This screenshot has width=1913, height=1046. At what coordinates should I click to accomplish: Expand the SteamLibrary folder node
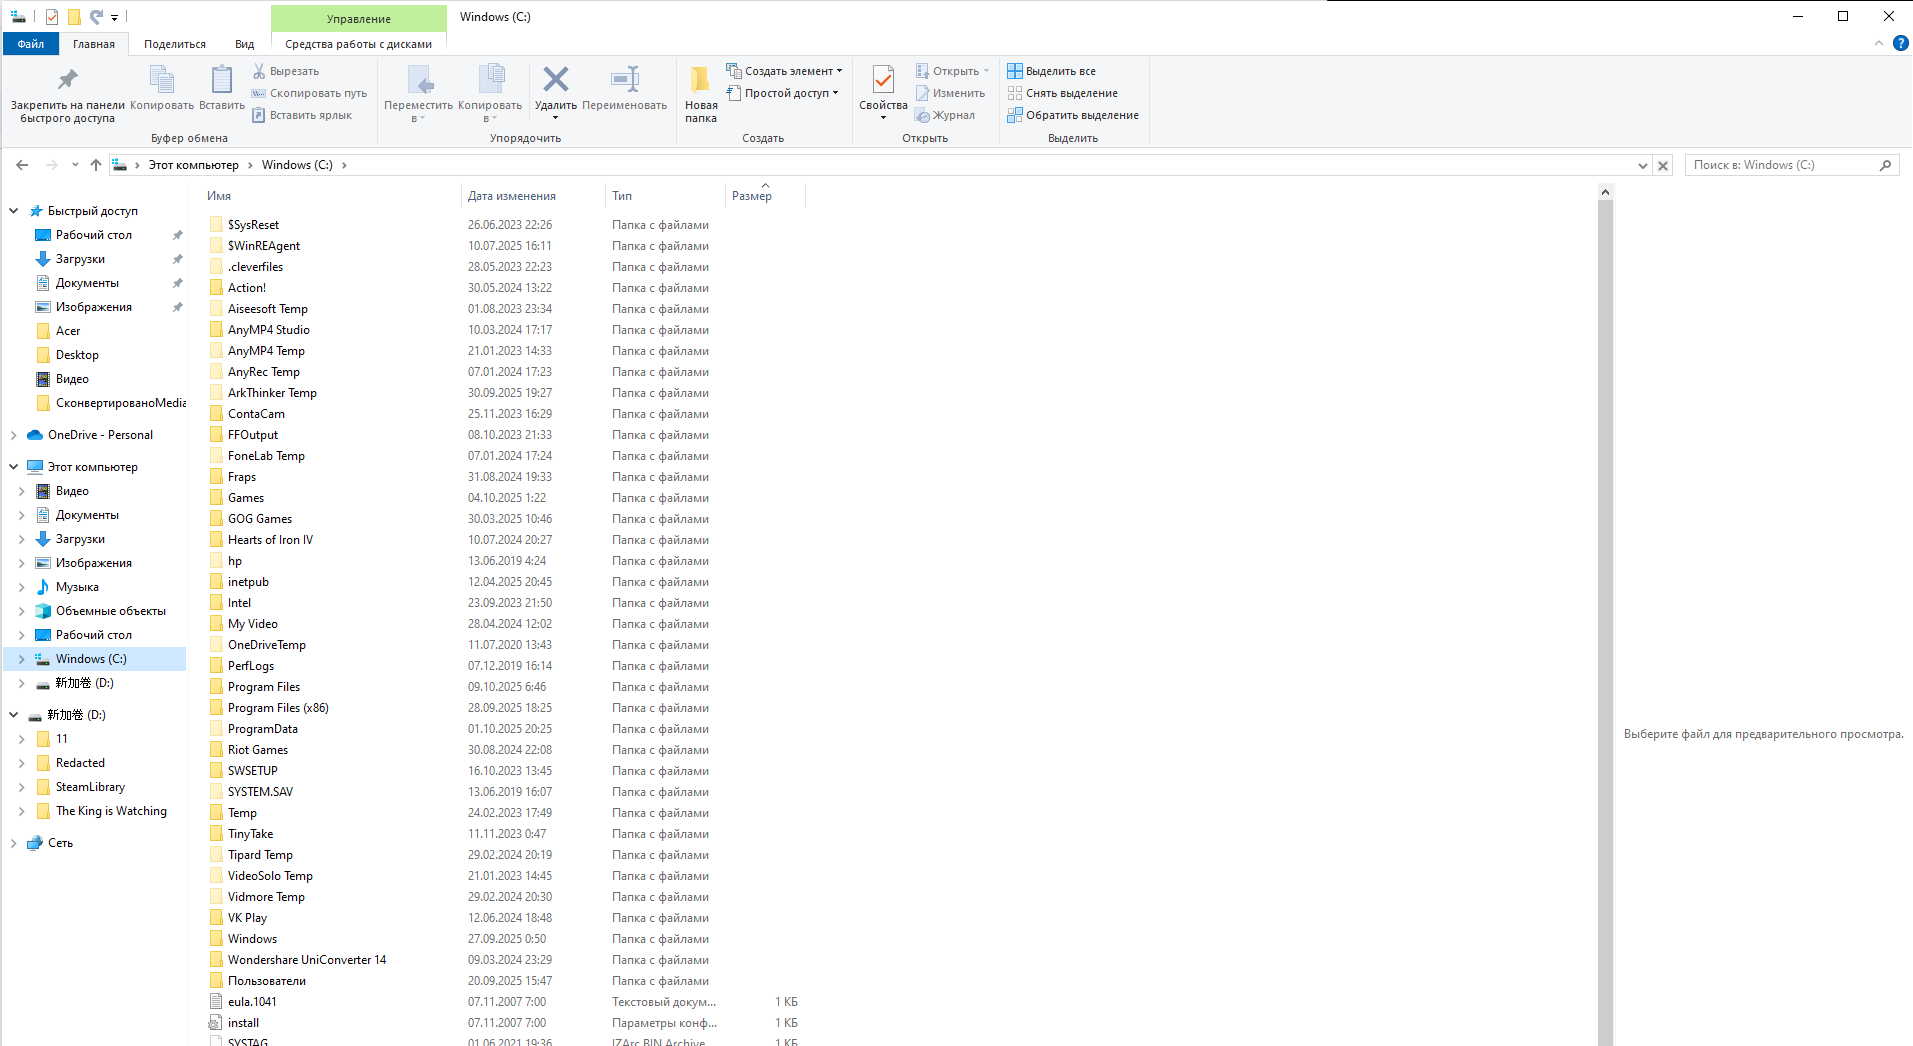click(22, 787)
